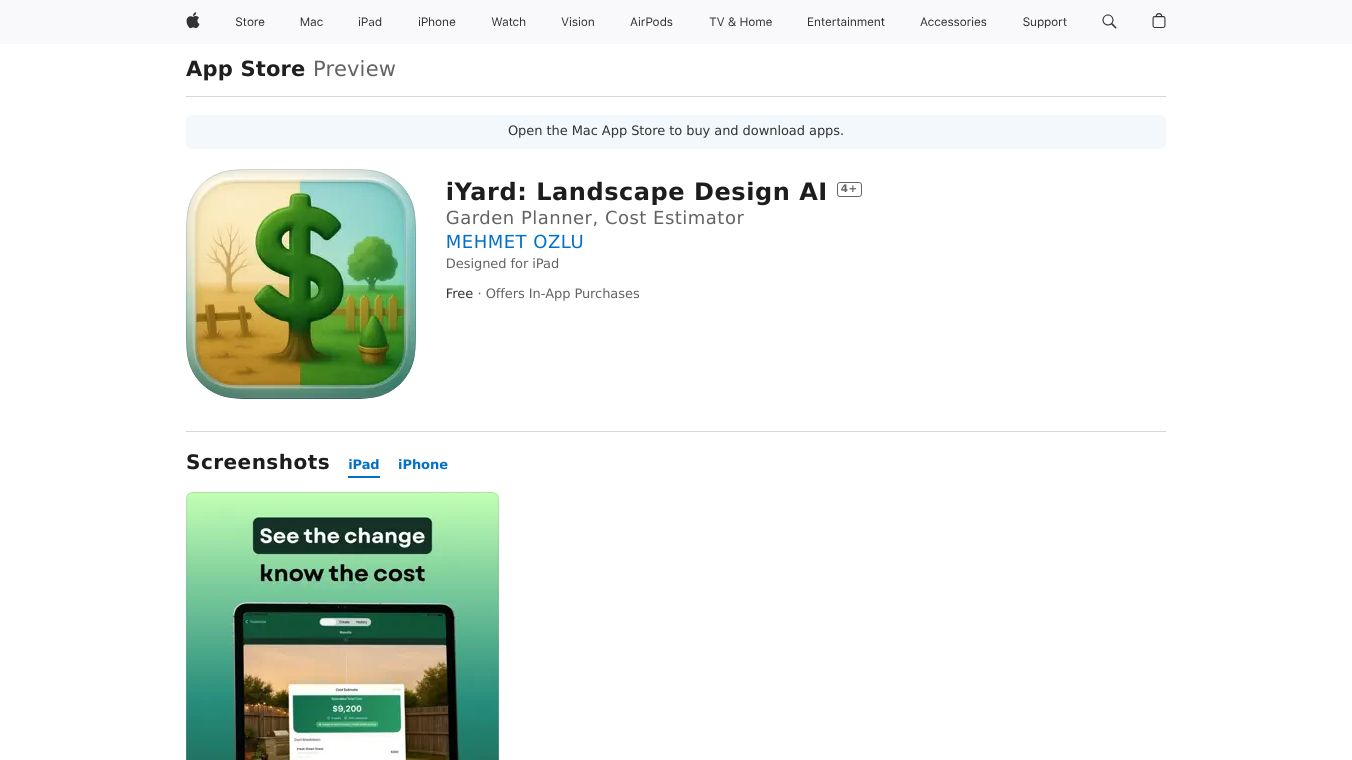Open the shopping bag icon
1352x760 pixels.
(x=1159, y=21)
